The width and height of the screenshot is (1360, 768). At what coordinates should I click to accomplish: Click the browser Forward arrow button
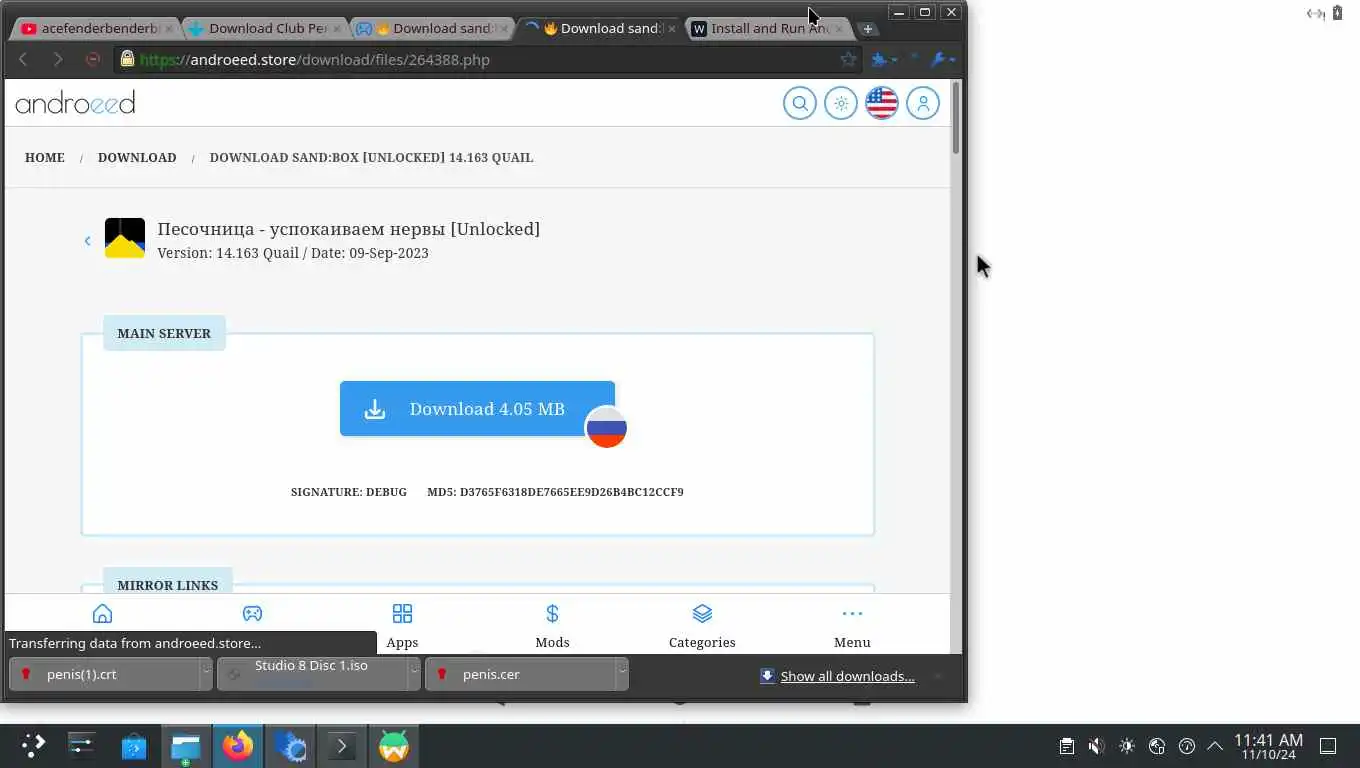coord(58,59)
